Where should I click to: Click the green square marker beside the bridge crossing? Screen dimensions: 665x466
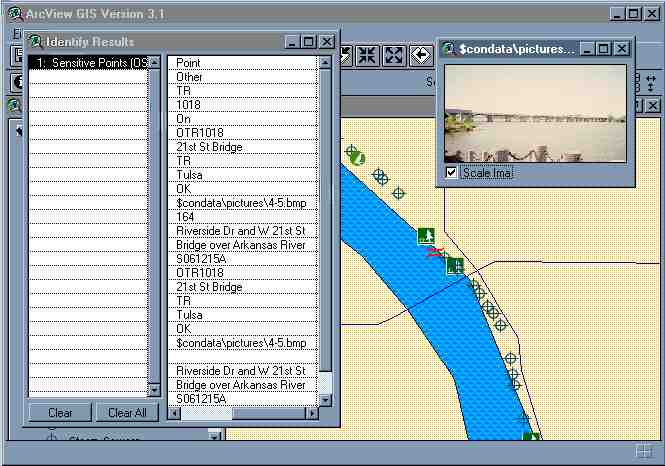coord(455,266)
